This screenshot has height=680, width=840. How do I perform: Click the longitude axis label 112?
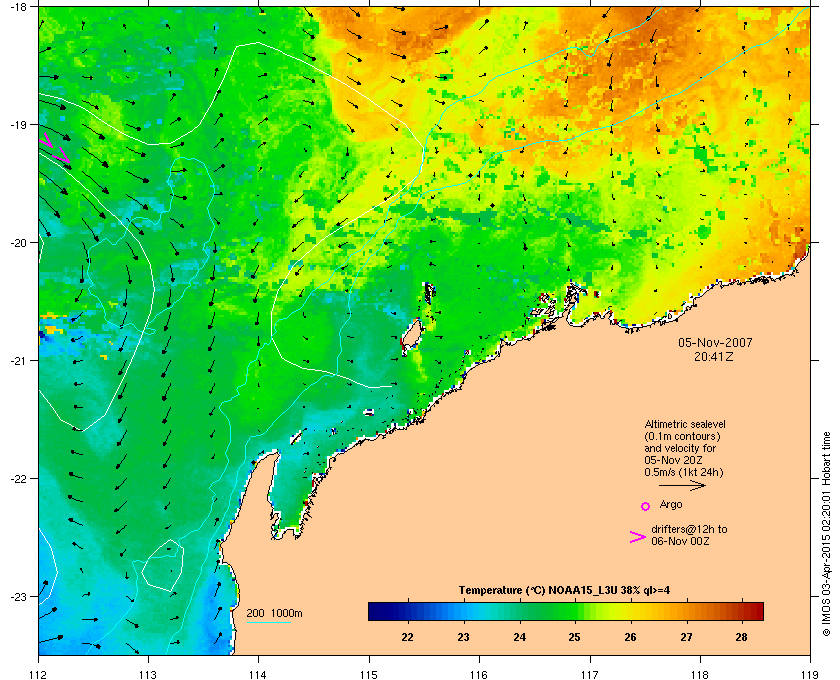click(x=39, y=675)
